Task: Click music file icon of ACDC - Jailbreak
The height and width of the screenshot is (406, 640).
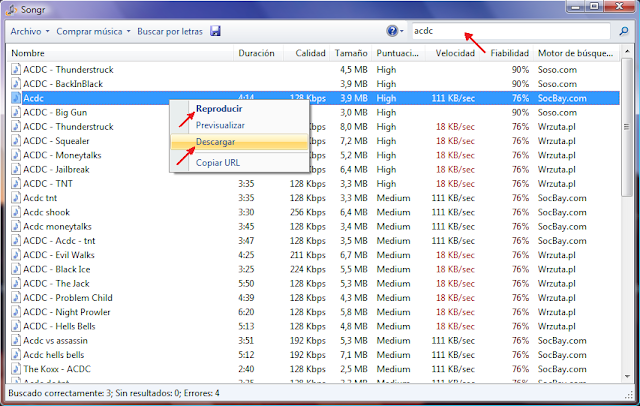Action: click(16, 169)
